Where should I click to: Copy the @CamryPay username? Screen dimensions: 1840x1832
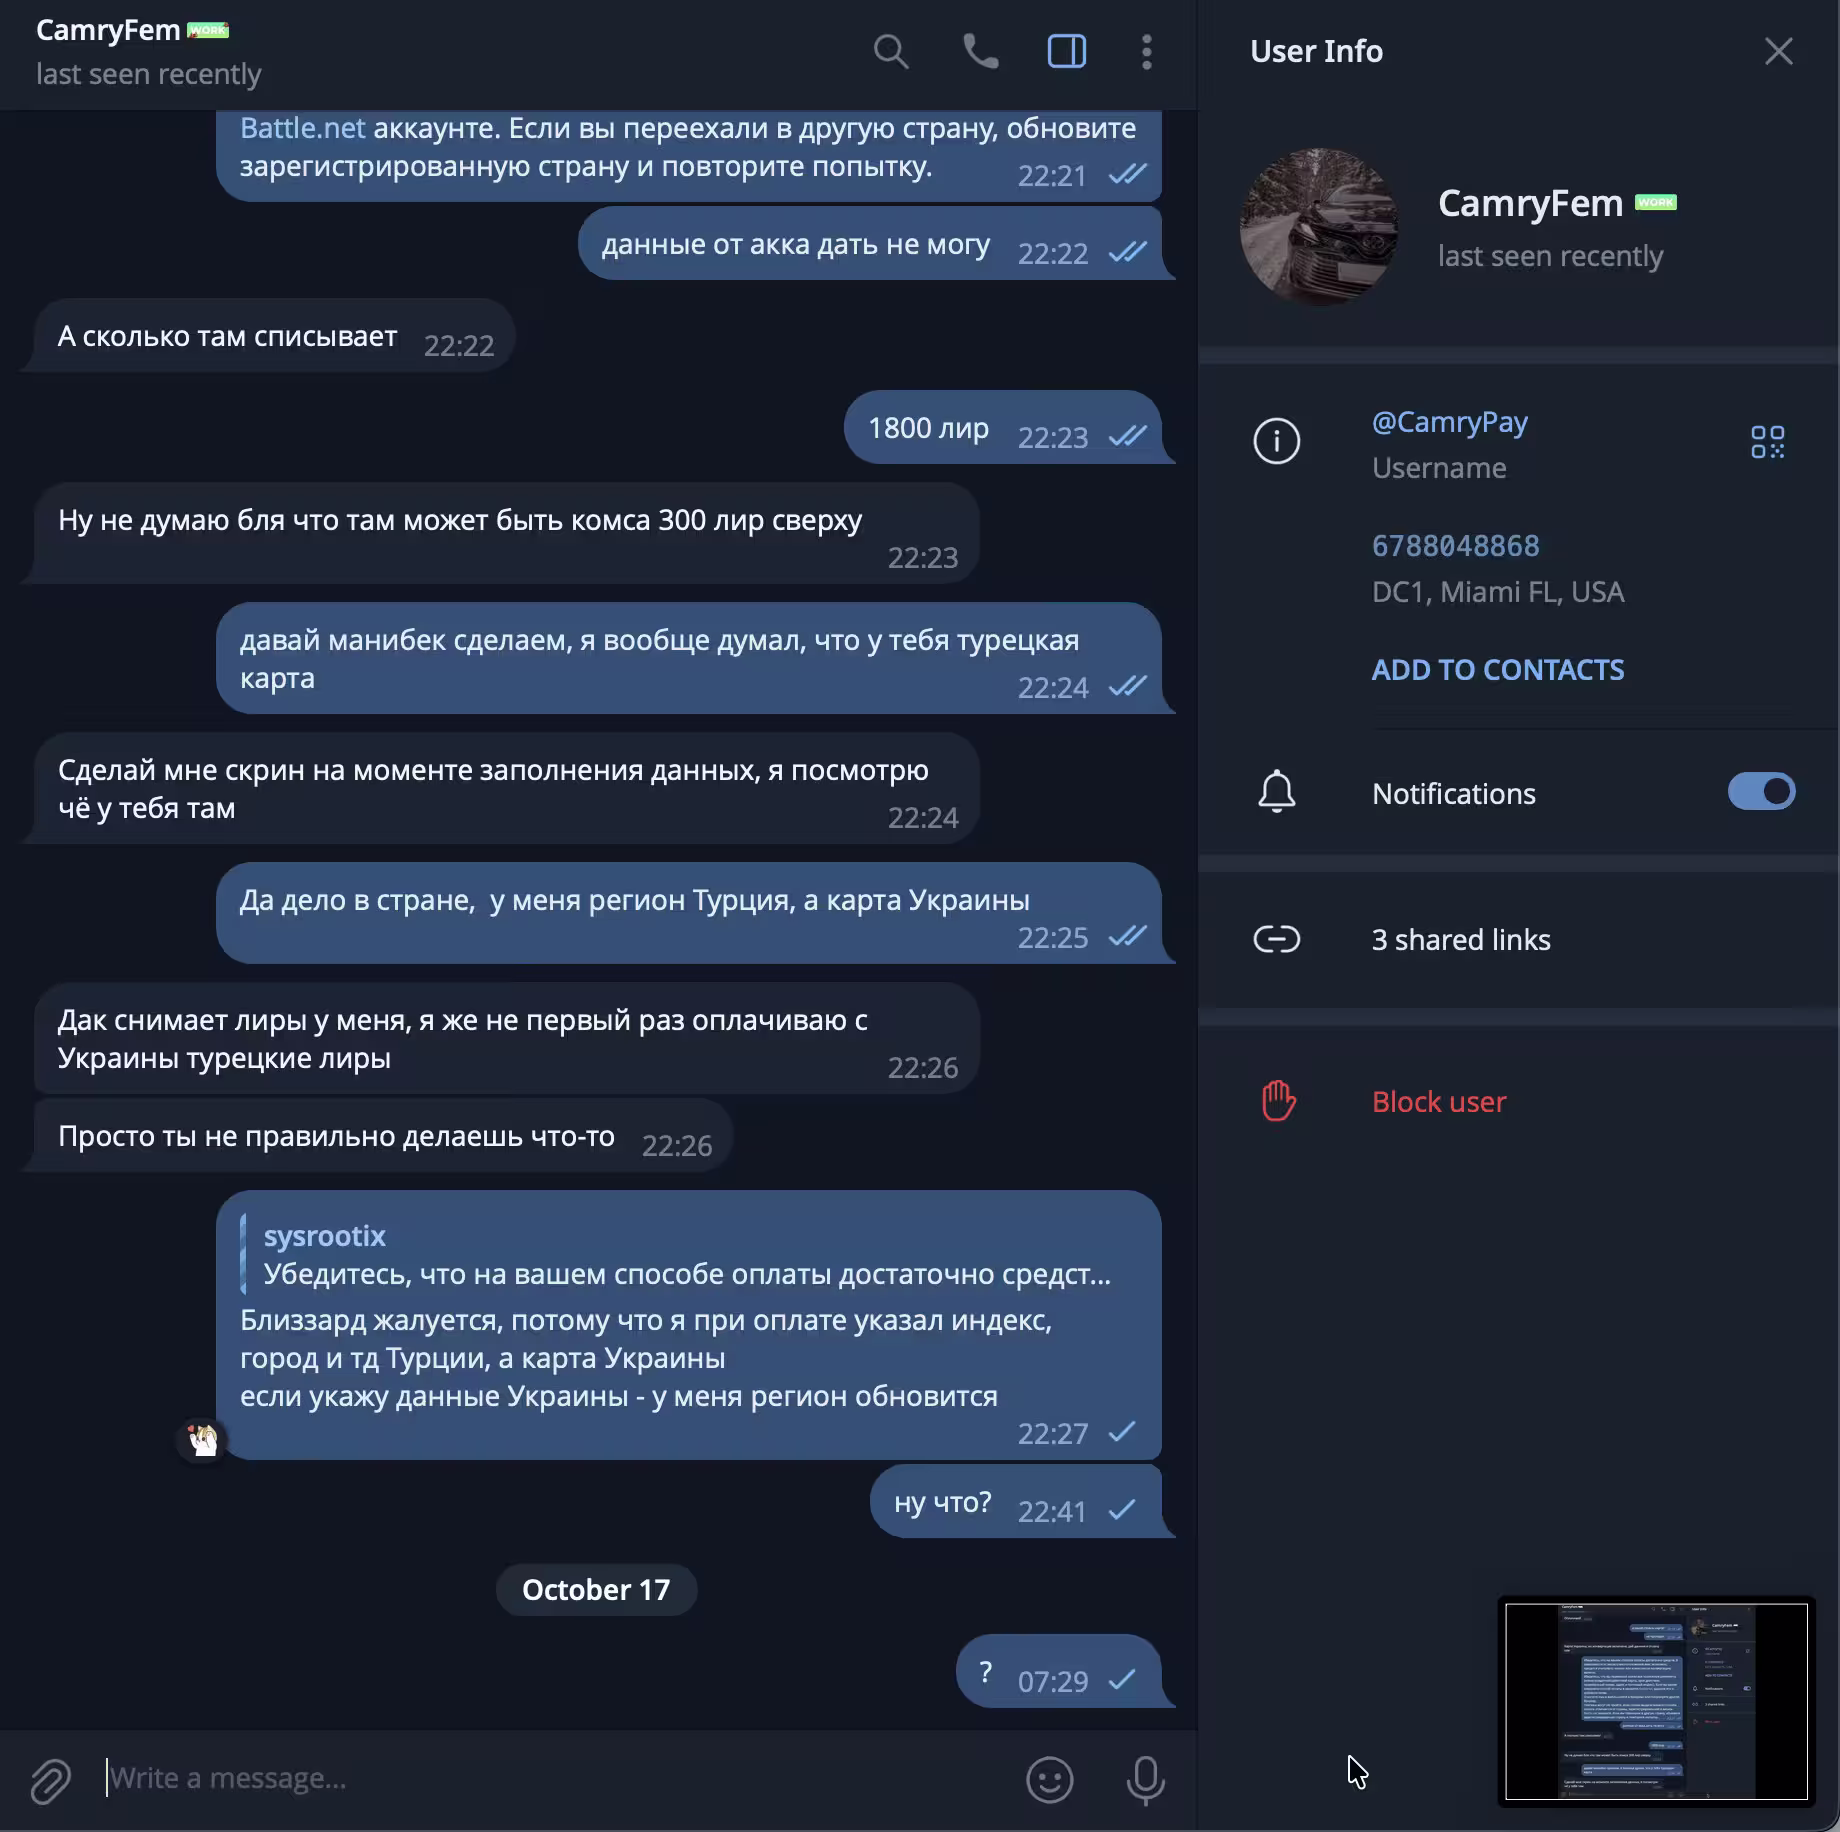(1449, 422)
